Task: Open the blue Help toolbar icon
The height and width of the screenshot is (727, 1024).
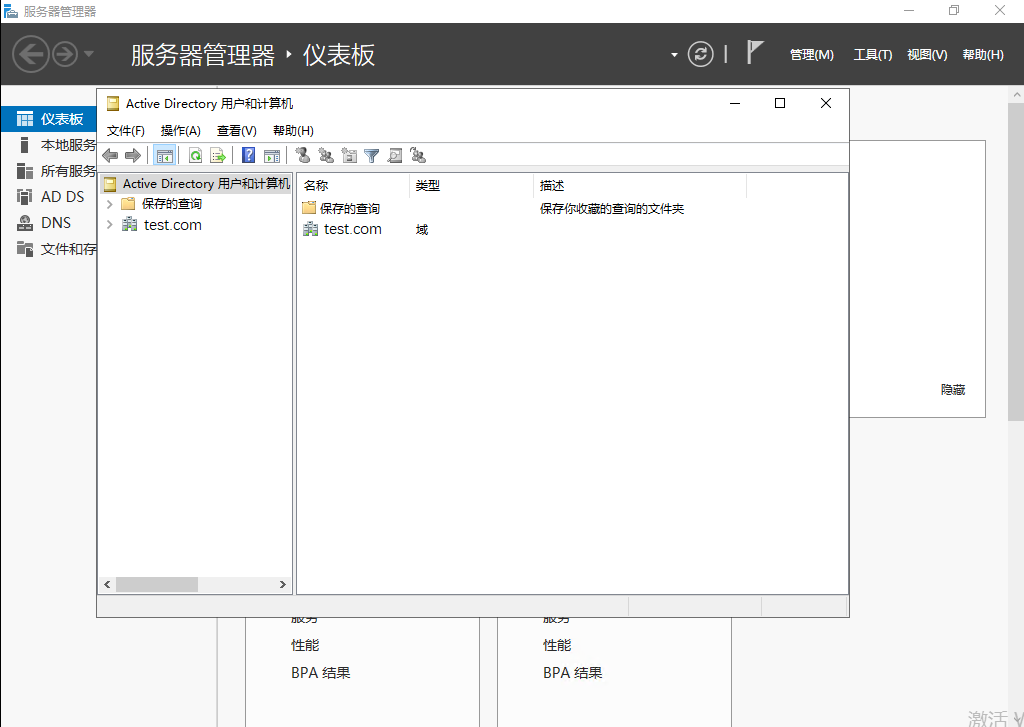Action: point(249,155)
